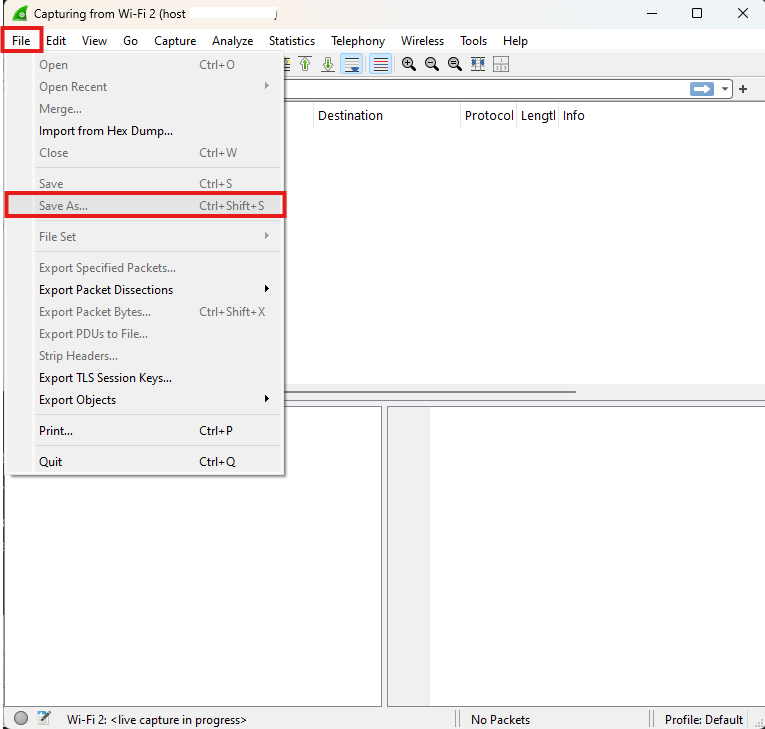
Task: Zoom in on the packet text
Action: (408, 64)
